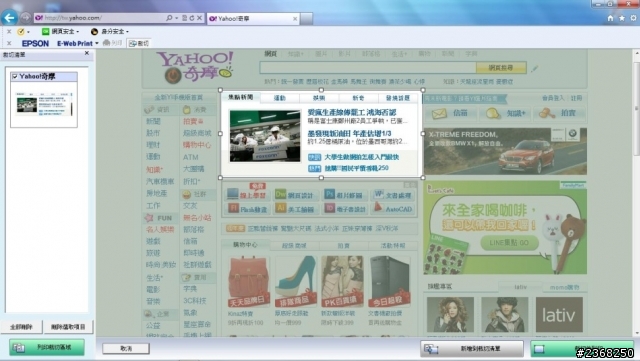Open the ATM link in Yahoo left navigation
The height and width of the screenshot is (361, 640).
pyautogui.click(x=191, y=157)
